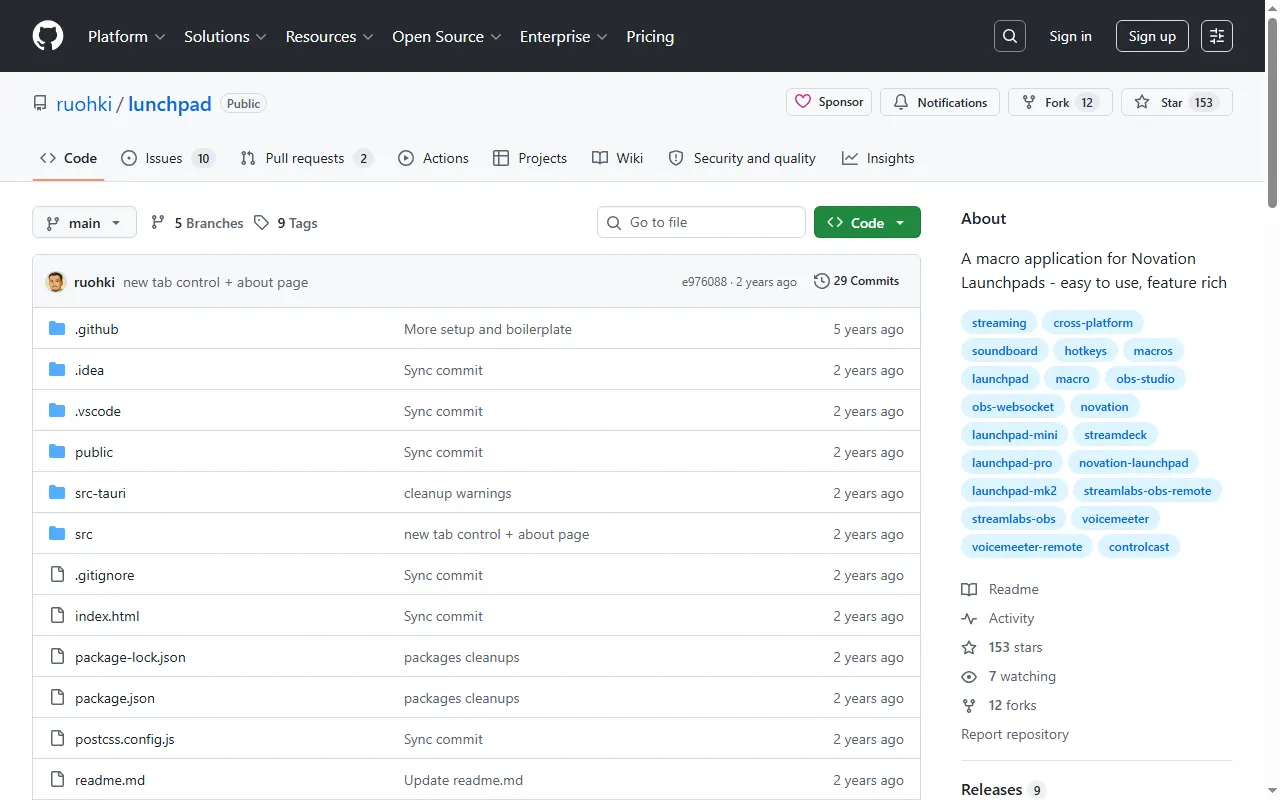Open the search magnifier button

click(1010, 36)
